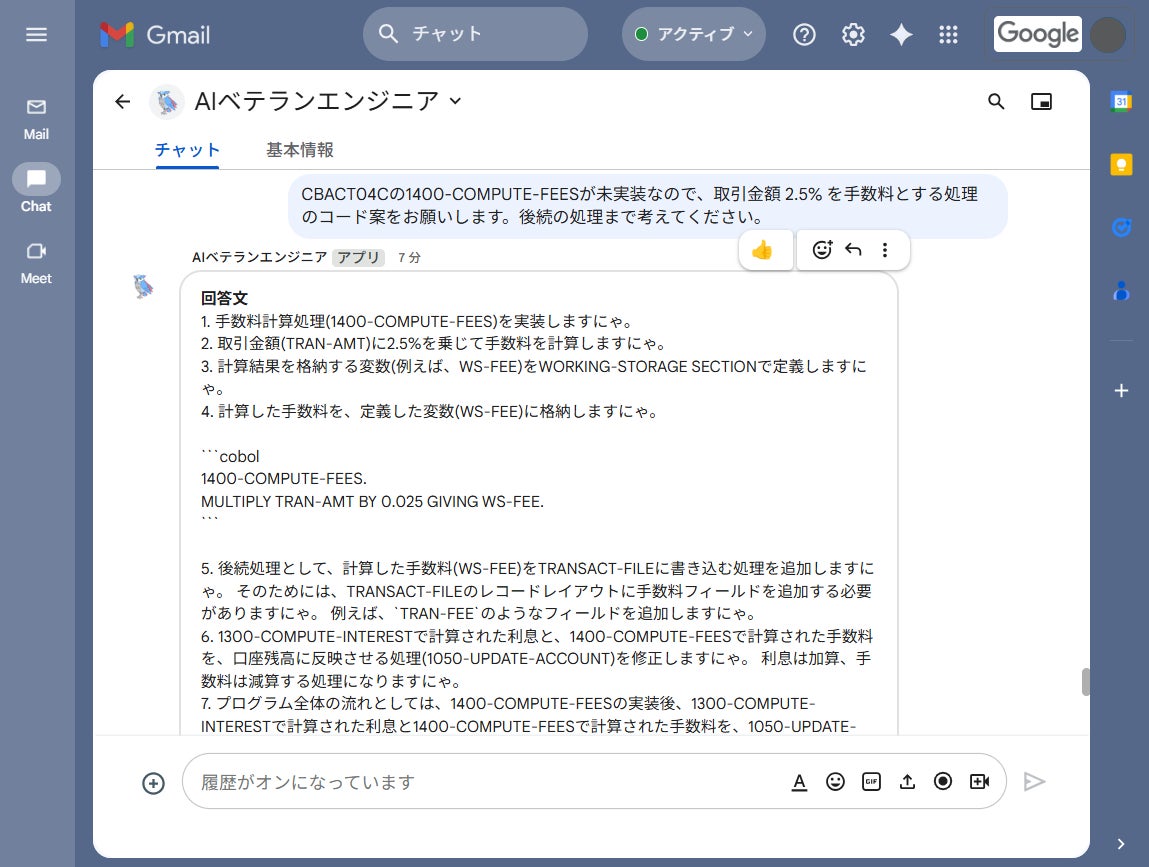Go back using the arrow icon
The image size is (1149, 867).
pos(122,101)
